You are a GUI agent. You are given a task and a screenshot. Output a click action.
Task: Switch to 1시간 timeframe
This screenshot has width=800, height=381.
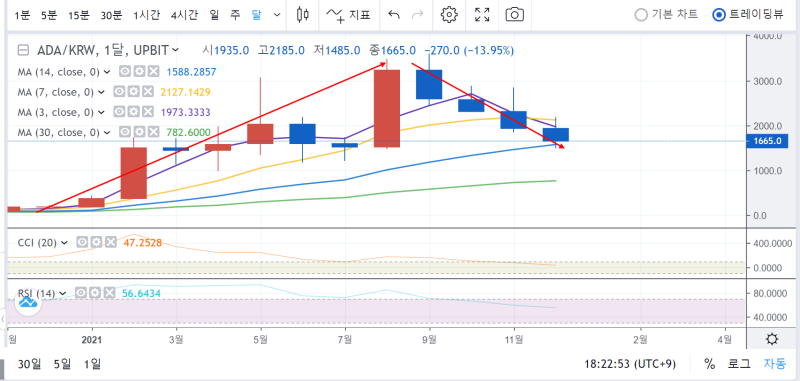(146, 15)
